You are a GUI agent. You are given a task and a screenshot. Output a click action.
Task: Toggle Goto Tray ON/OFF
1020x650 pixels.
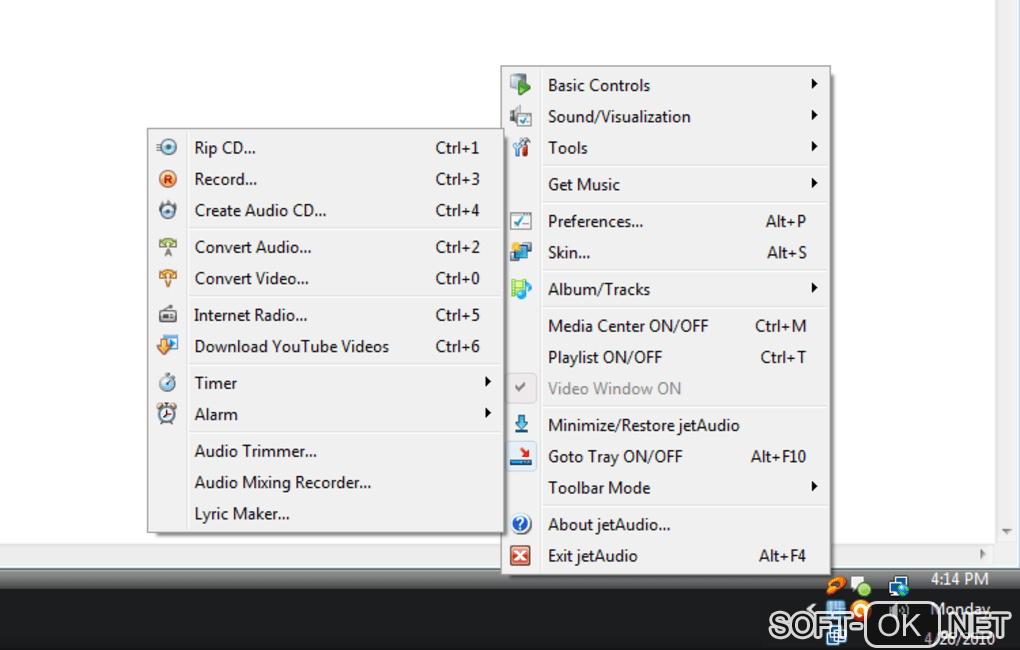665,456
